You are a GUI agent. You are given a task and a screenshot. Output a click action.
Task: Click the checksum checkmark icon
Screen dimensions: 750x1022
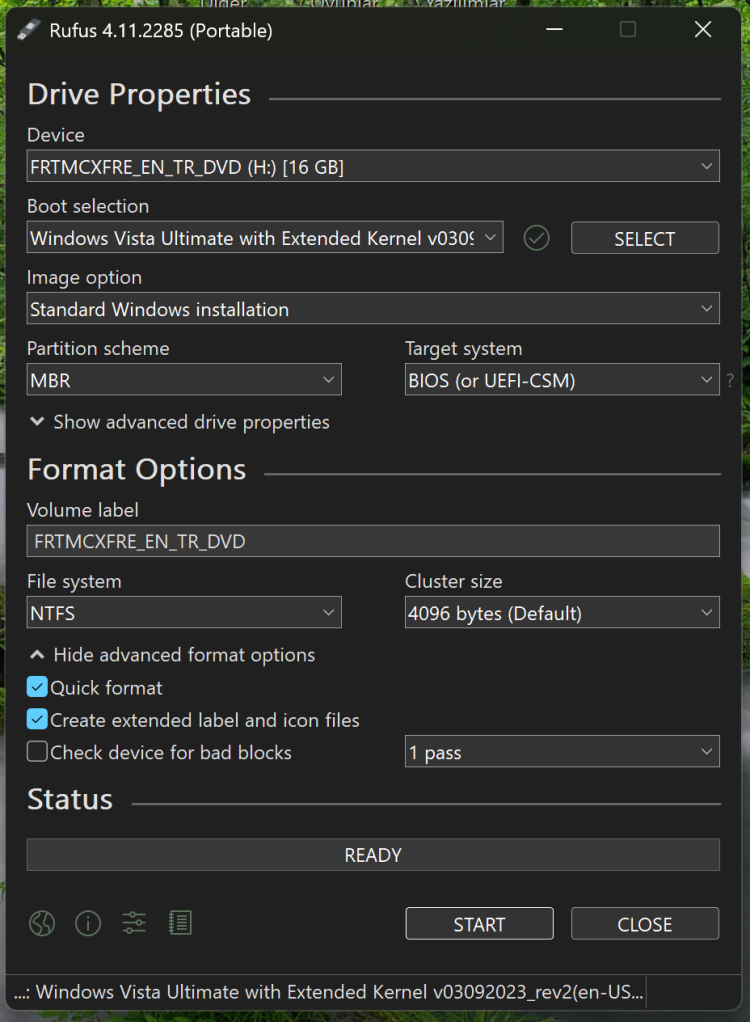(x=537, y=238)
